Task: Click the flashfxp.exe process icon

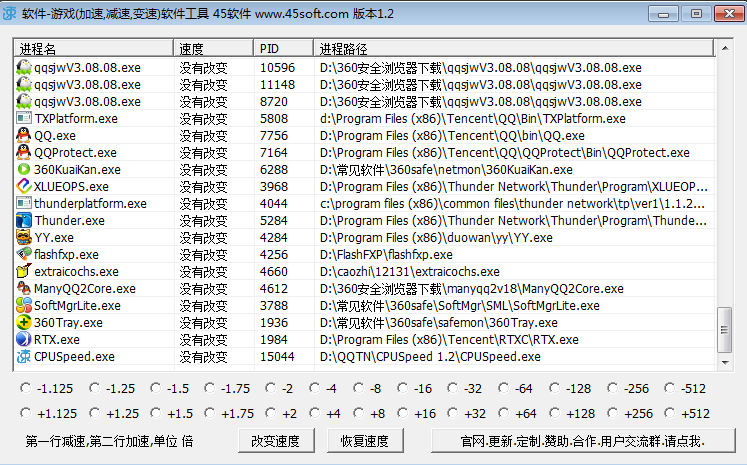Action: [x=24, y=254]
